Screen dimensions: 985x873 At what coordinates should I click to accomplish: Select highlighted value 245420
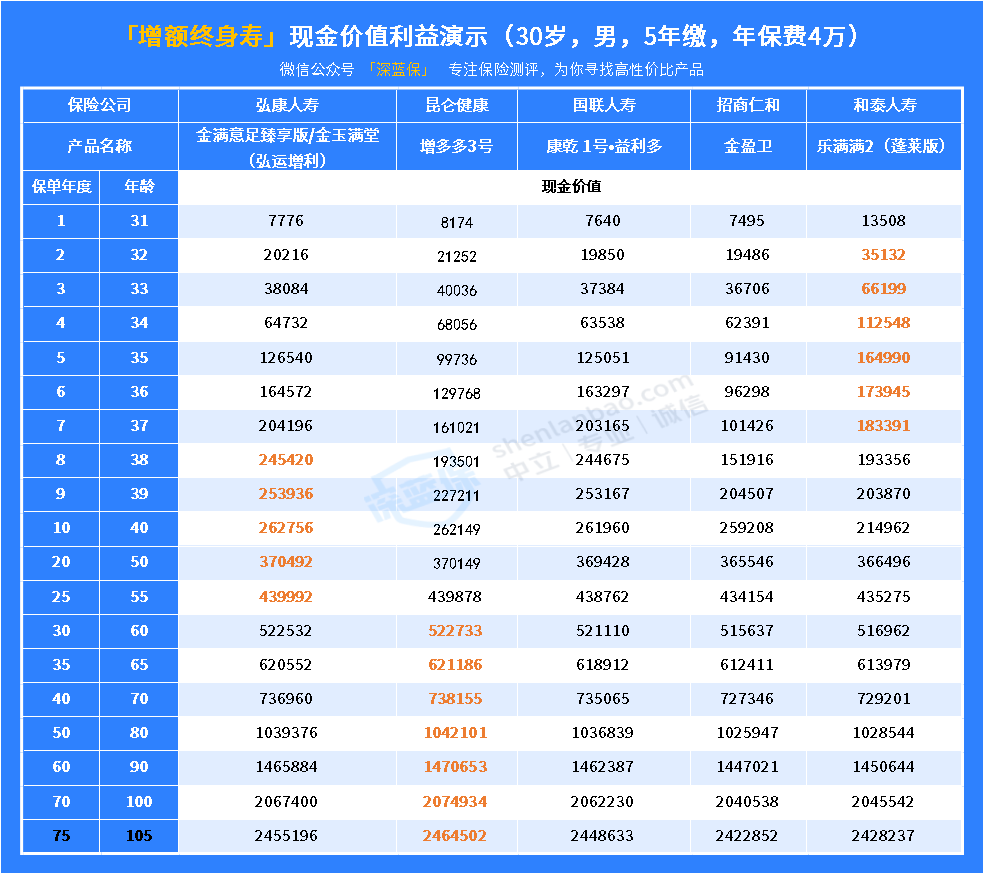click(286, 459)
